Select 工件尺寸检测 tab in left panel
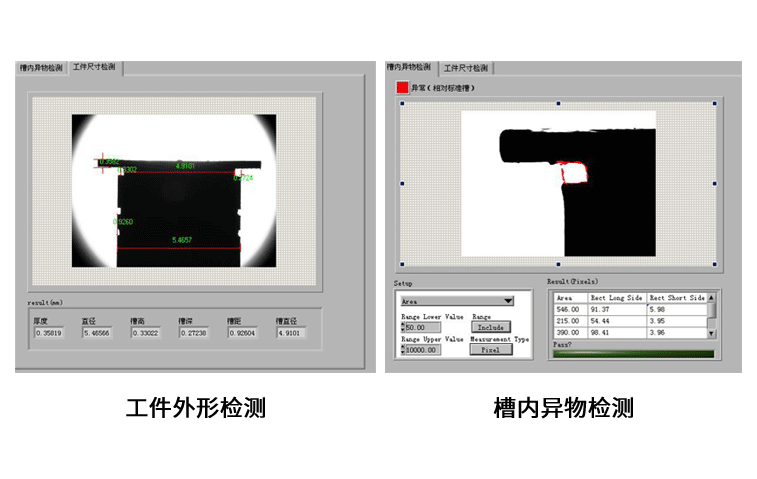Viewport: 757px width, 479px height. (95, 67)
